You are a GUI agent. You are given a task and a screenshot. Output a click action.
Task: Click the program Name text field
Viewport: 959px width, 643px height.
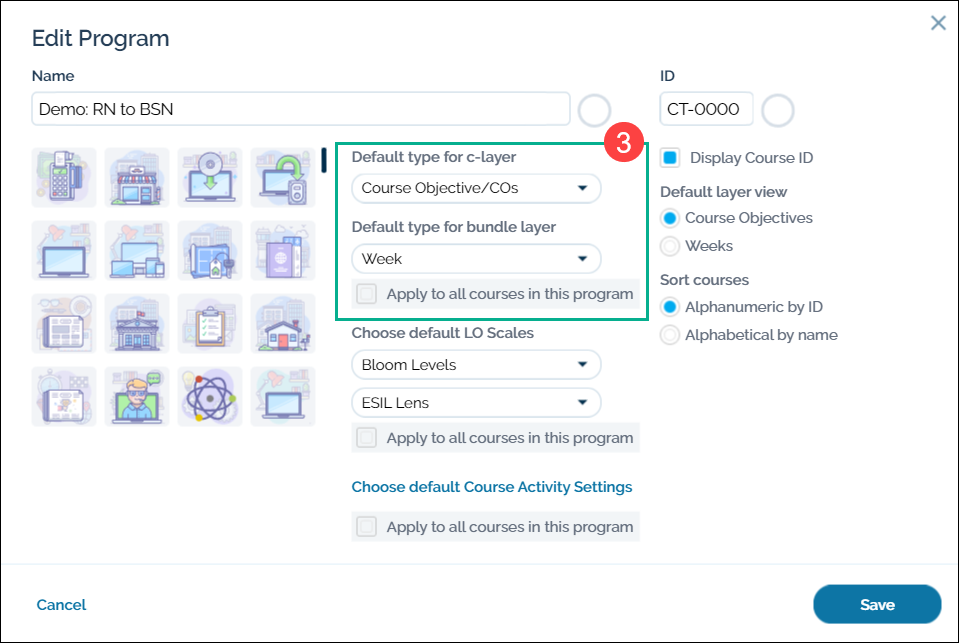300,109
